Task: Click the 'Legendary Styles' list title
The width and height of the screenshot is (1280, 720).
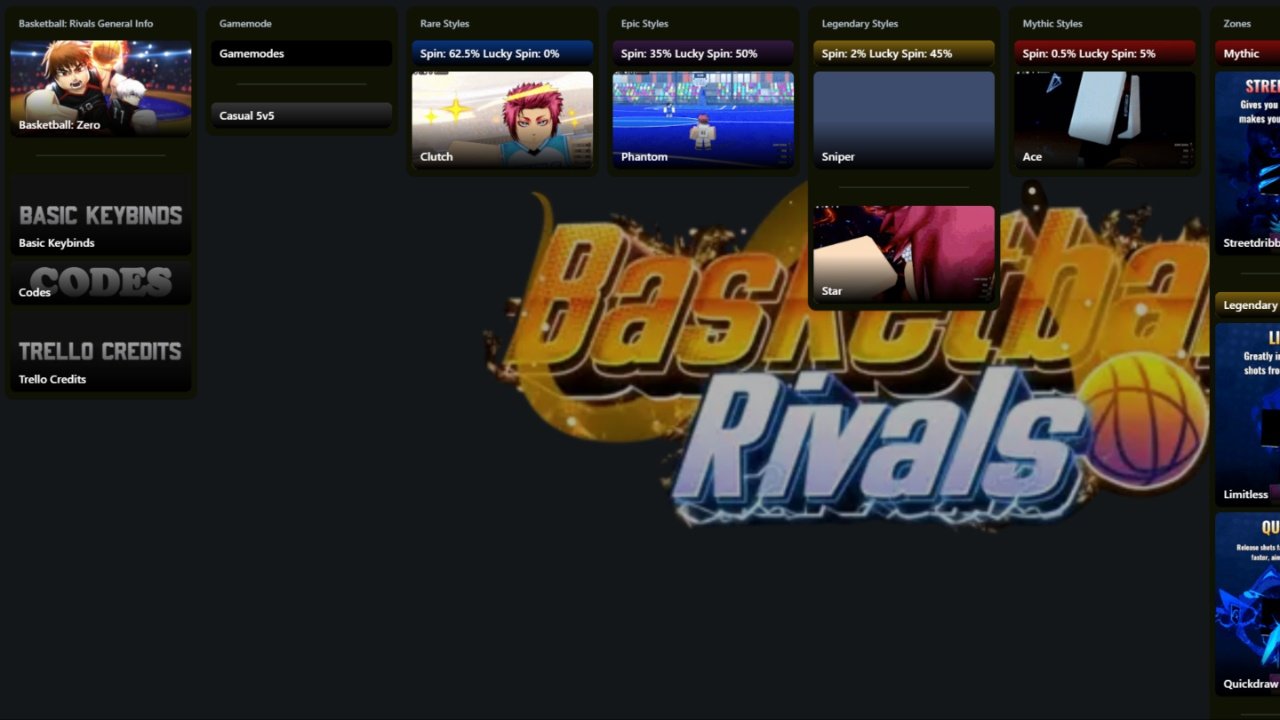Action: coord(860,23)
